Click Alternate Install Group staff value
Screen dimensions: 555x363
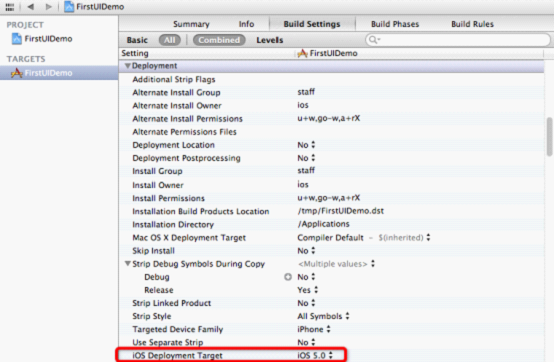tap(306, 92)
